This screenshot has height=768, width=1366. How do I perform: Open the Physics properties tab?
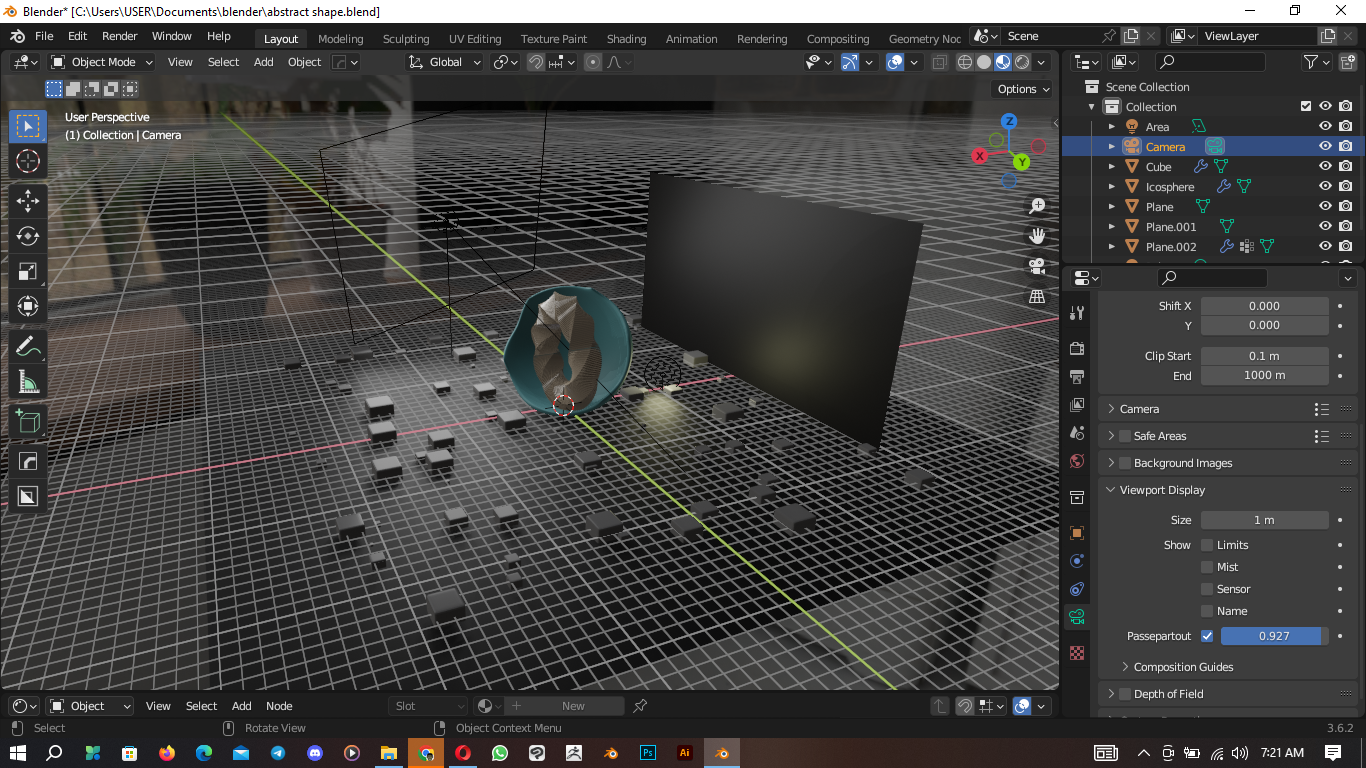pos(1077,561)
